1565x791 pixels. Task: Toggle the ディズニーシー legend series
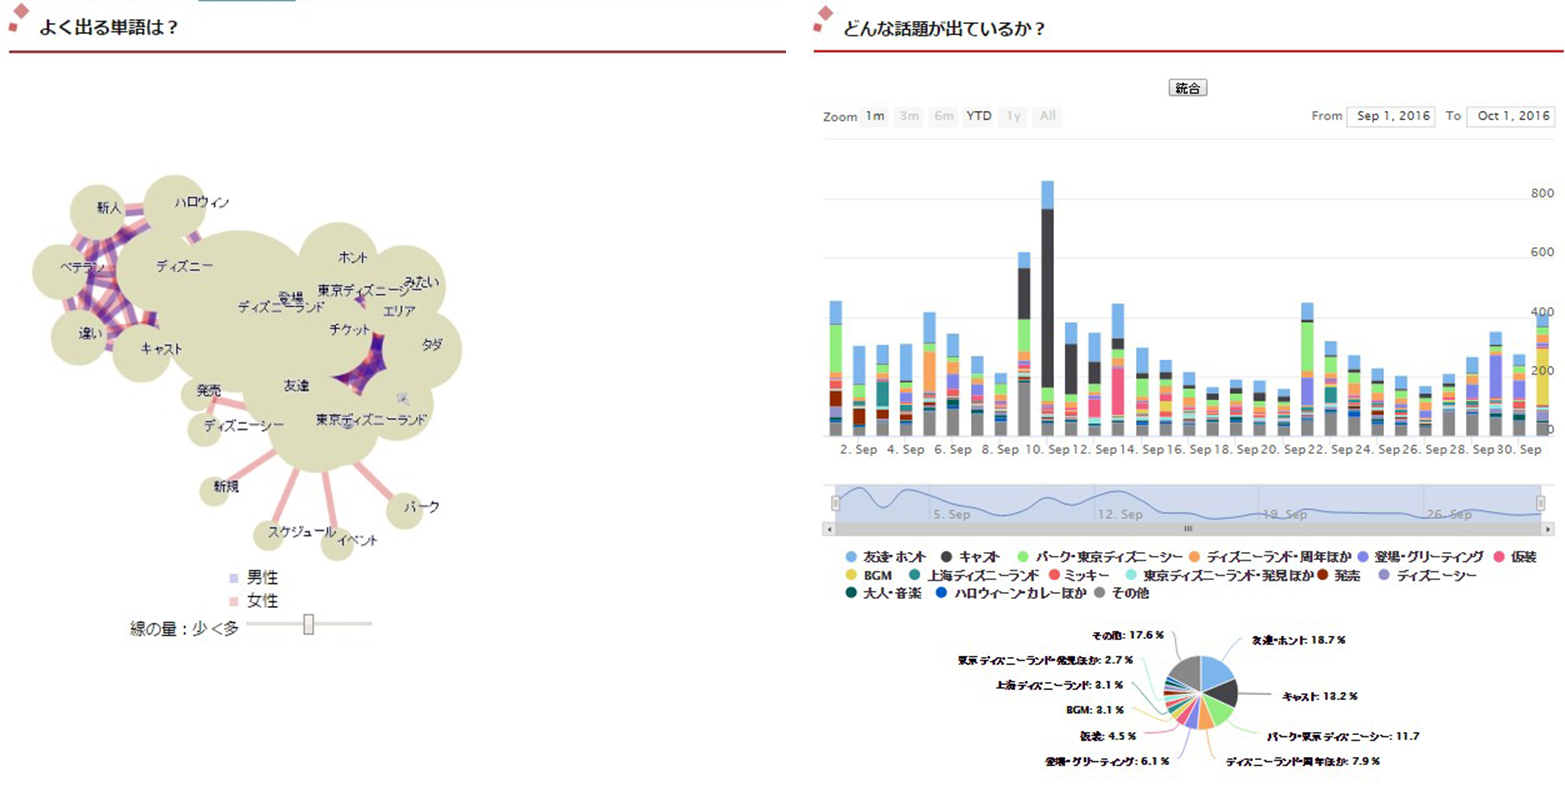tap(1427, 575)
